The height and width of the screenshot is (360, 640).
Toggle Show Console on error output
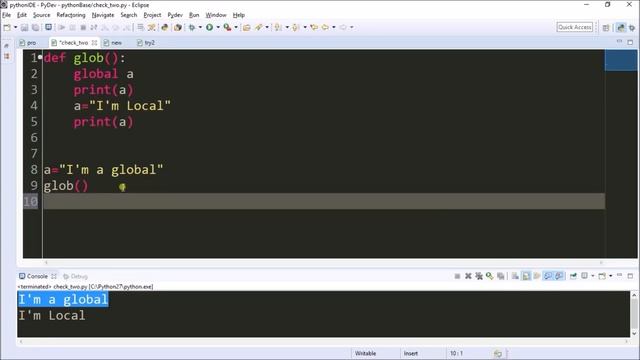559,276
